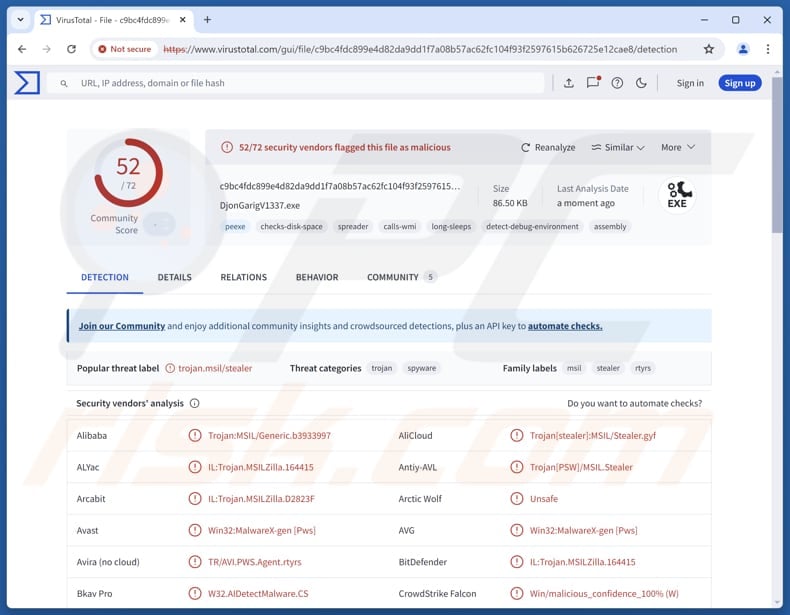Click the VirusTotal logo icon
The height and width of the screenshot is (615, 790).
(x=27, y=83)
